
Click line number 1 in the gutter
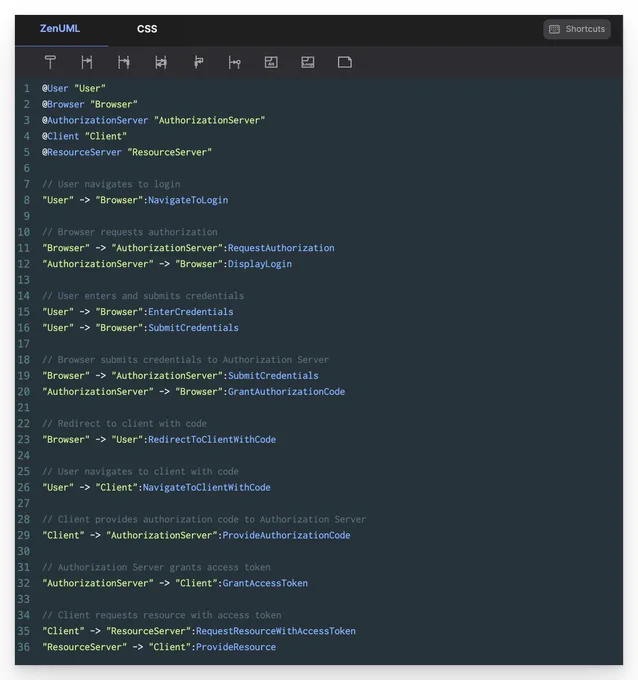click(x=26, y=88)
